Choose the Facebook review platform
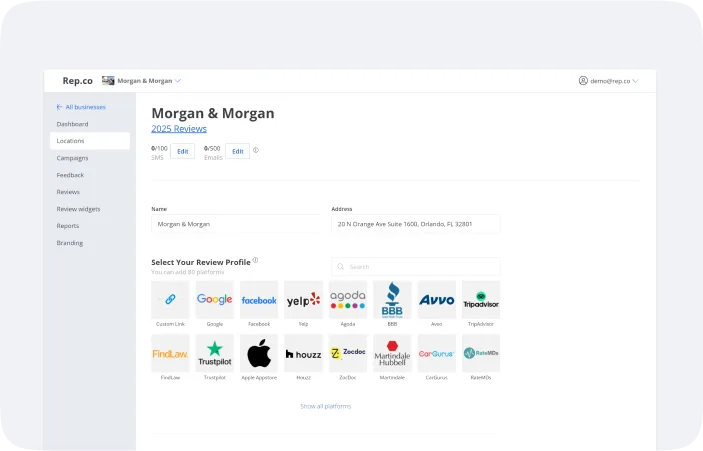This screenshot has height=451, width=703. pyautogui.click(x=259, y=299)
